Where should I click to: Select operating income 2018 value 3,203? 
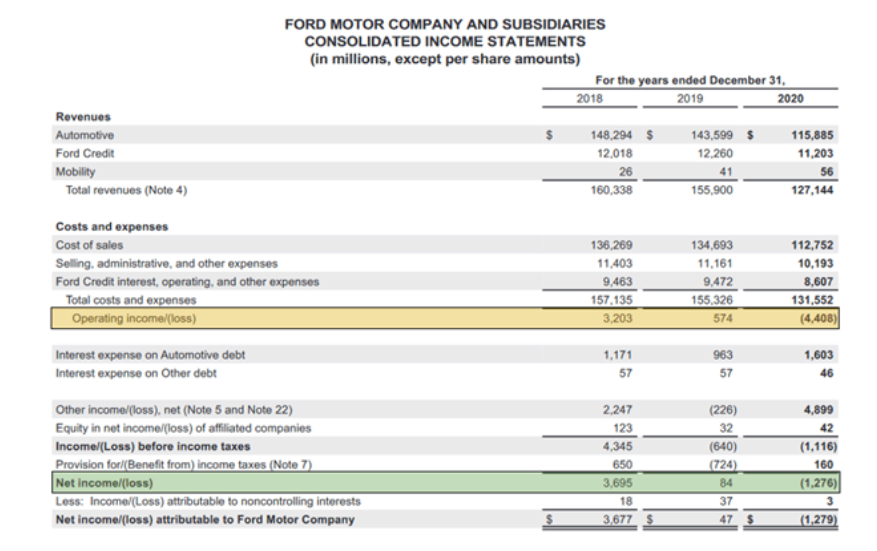(x=617, y=318)
